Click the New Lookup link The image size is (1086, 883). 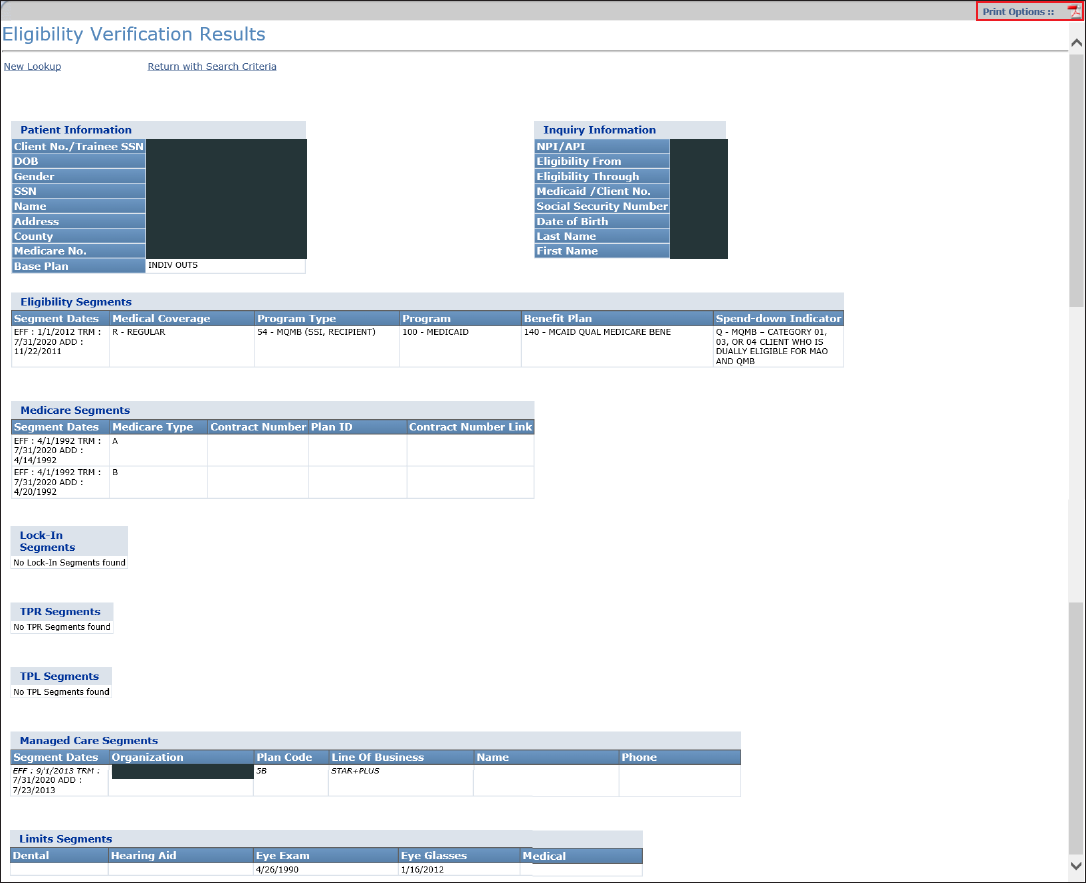tap(33, 66)
